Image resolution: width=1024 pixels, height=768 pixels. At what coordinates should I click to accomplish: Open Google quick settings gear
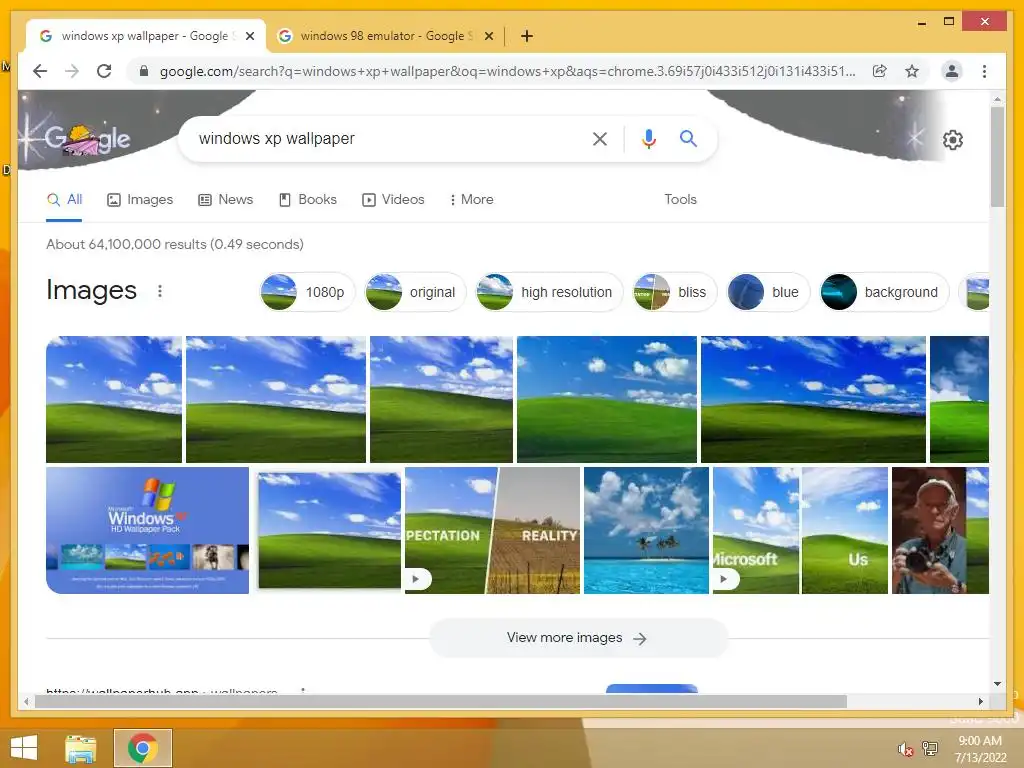[x=953, y=140]
